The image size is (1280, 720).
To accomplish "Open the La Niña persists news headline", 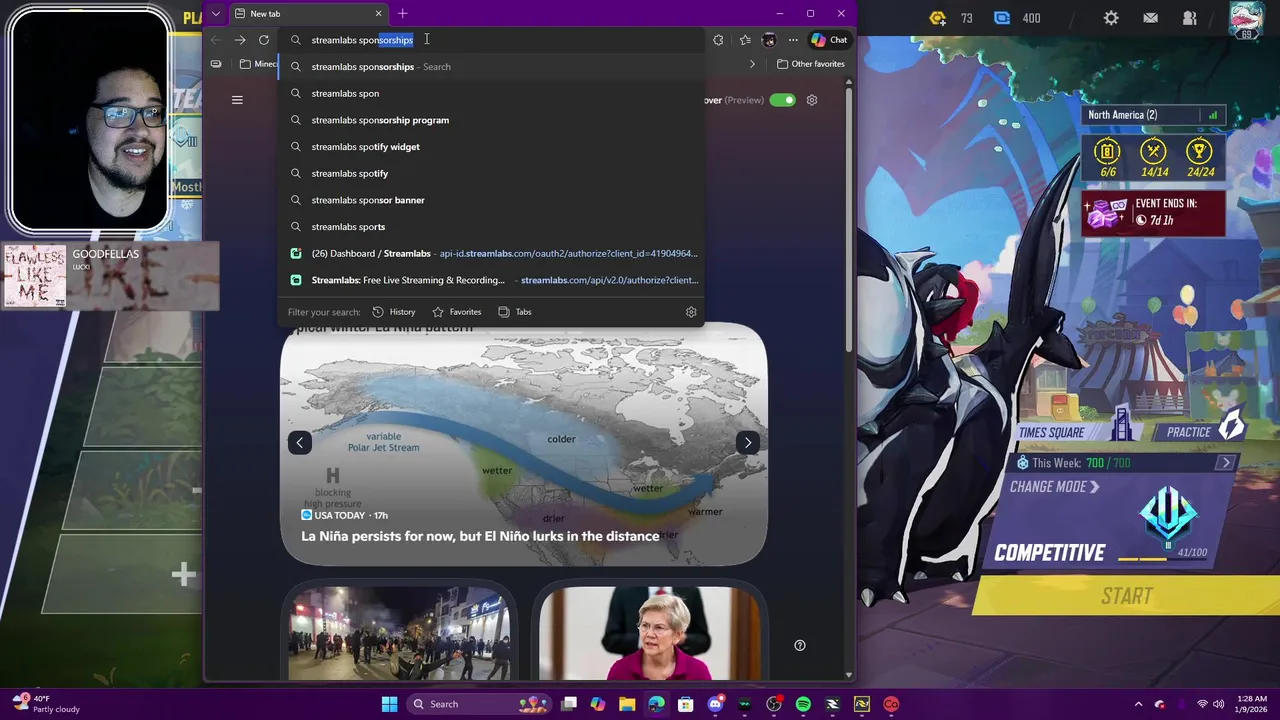I will pos(480,536).
